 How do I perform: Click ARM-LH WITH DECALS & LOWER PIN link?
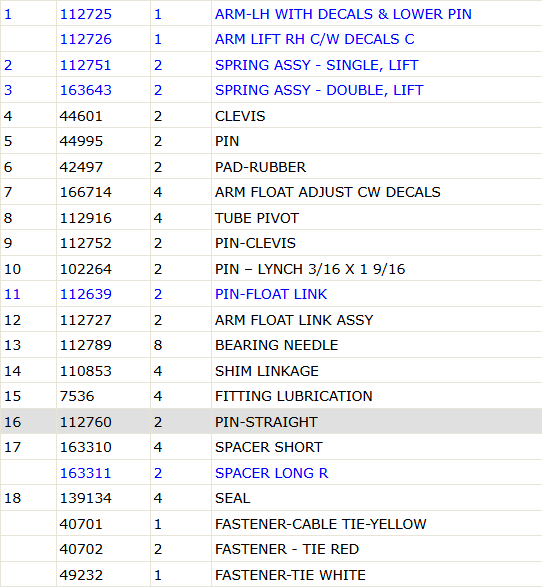[x=343, y=14]
